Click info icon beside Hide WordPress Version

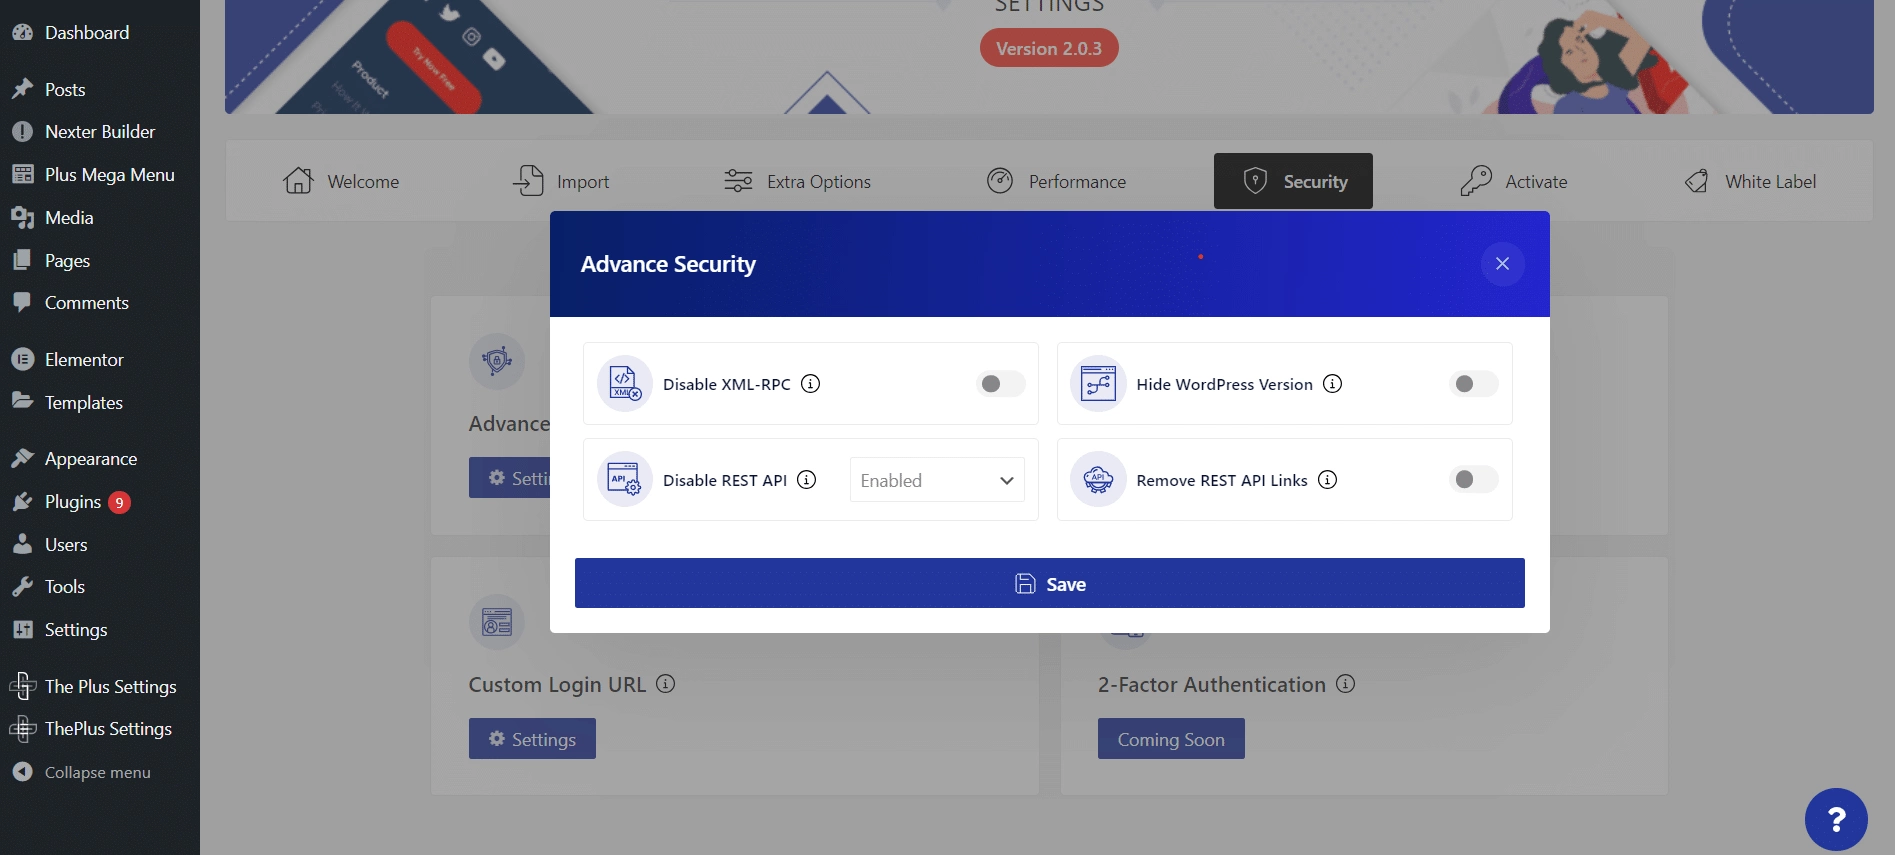click(1332, 384)
